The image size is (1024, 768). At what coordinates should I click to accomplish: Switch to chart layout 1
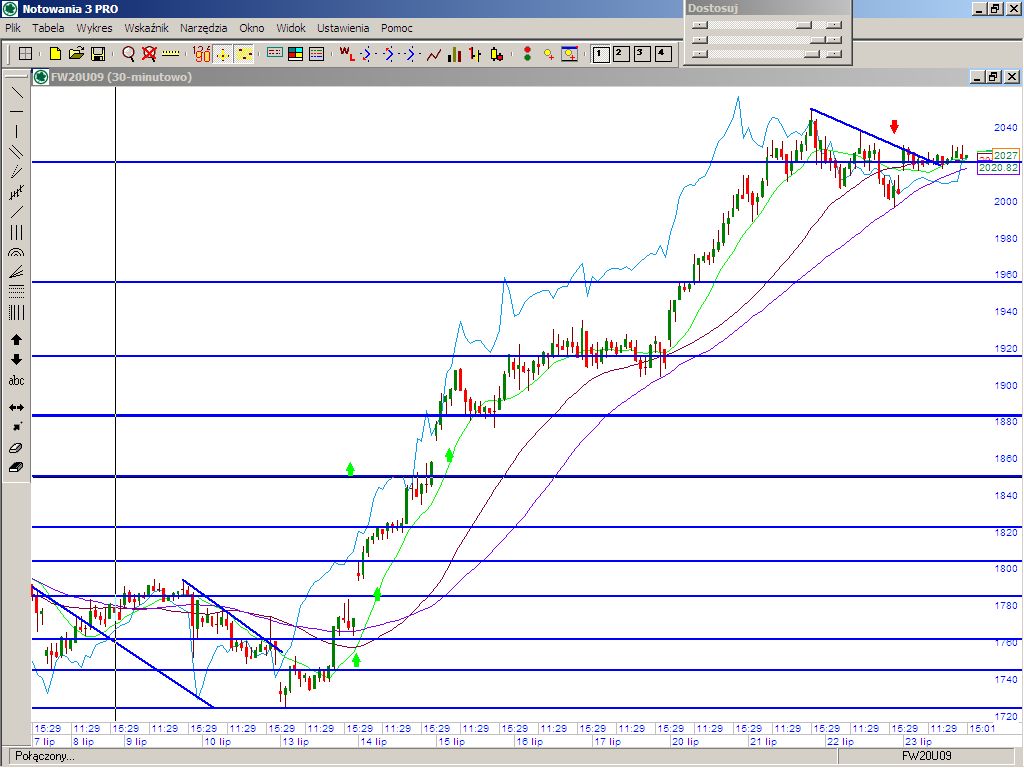click(x=600, y=54)
